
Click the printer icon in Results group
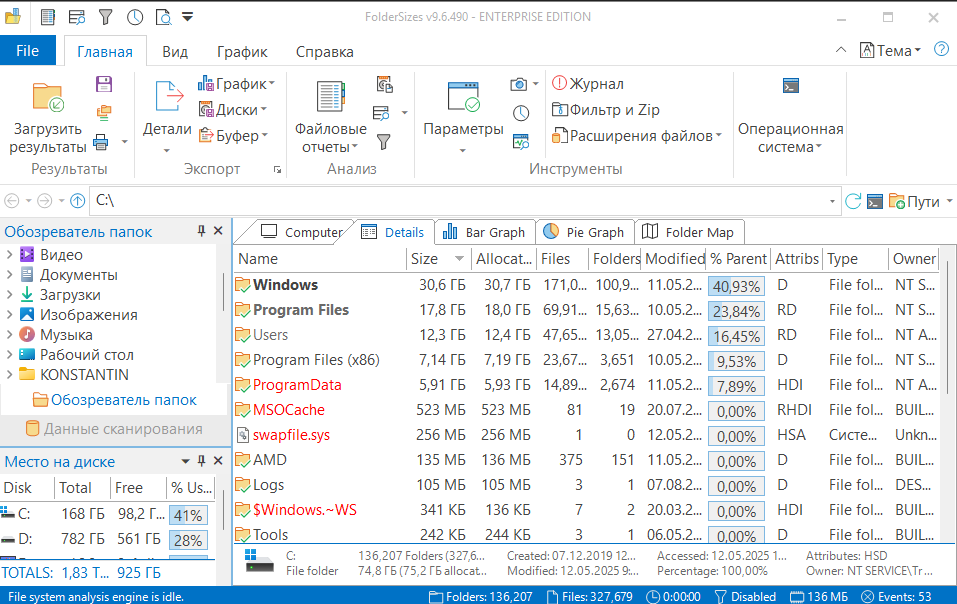[x=101, y=142]
